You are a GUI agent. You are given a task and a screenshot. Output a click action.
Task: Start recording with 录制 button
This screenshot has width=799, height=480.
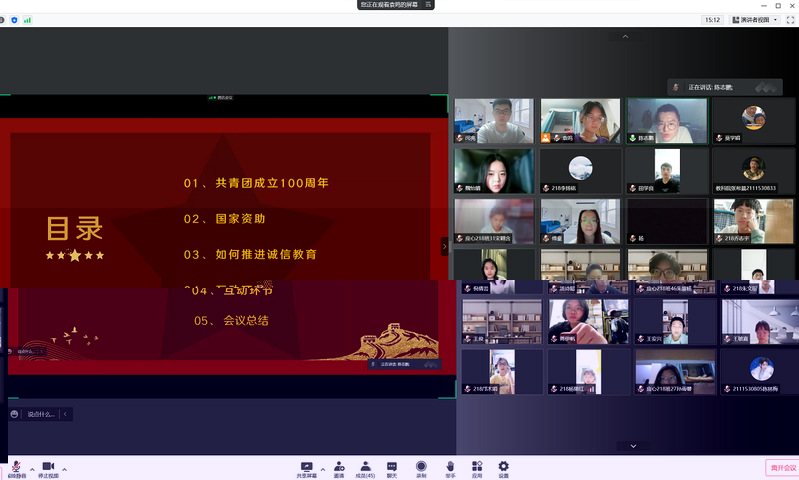(421, 469)
